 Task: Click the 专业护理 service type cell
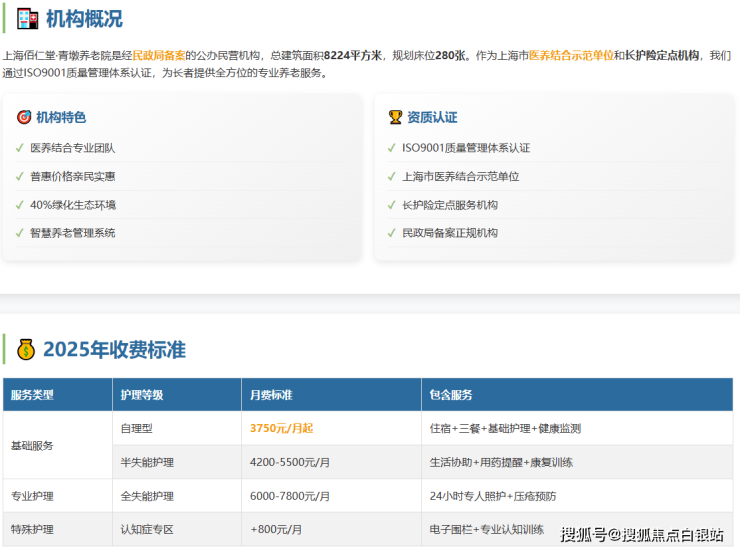pos(32,496)
